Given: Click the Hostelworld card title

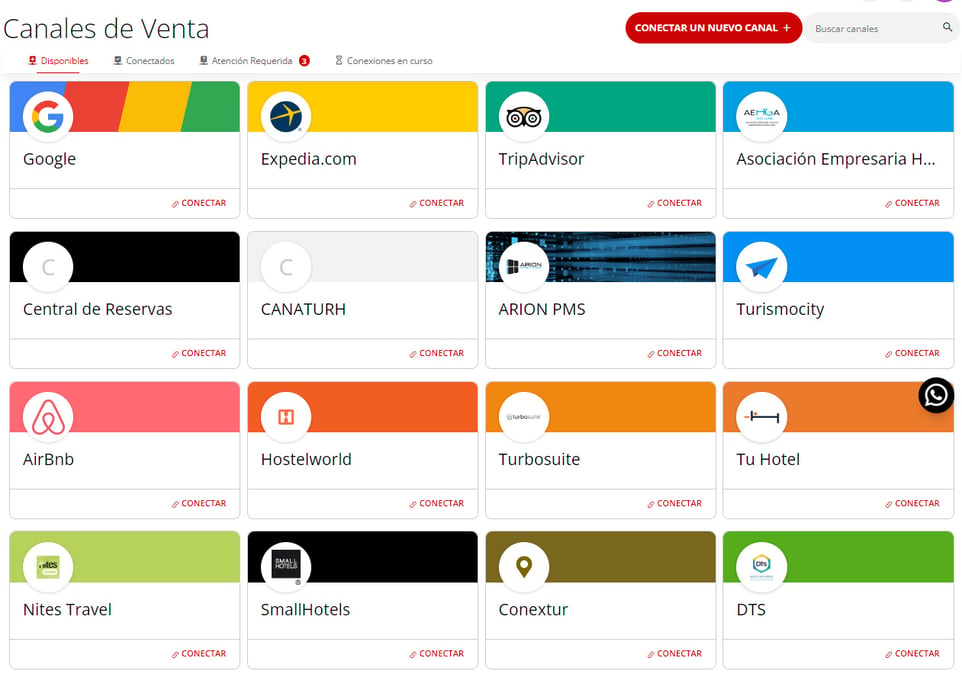Looking at the screenshot, I should [306, 459].
